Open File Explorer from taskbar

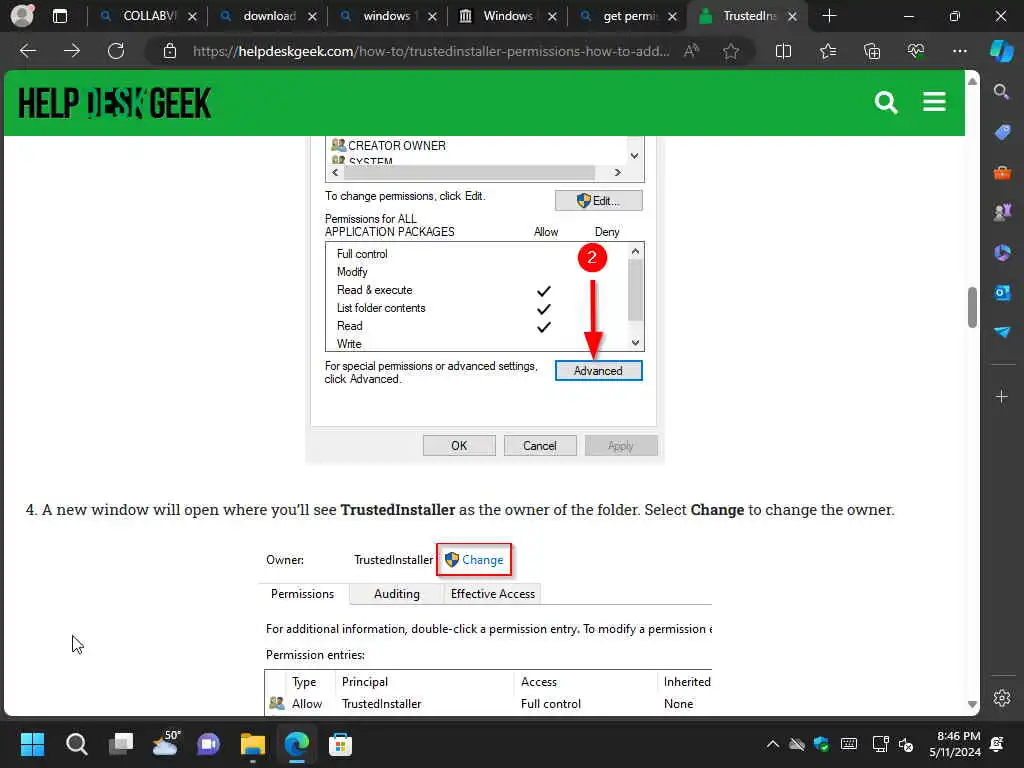(x=253, y=744)
